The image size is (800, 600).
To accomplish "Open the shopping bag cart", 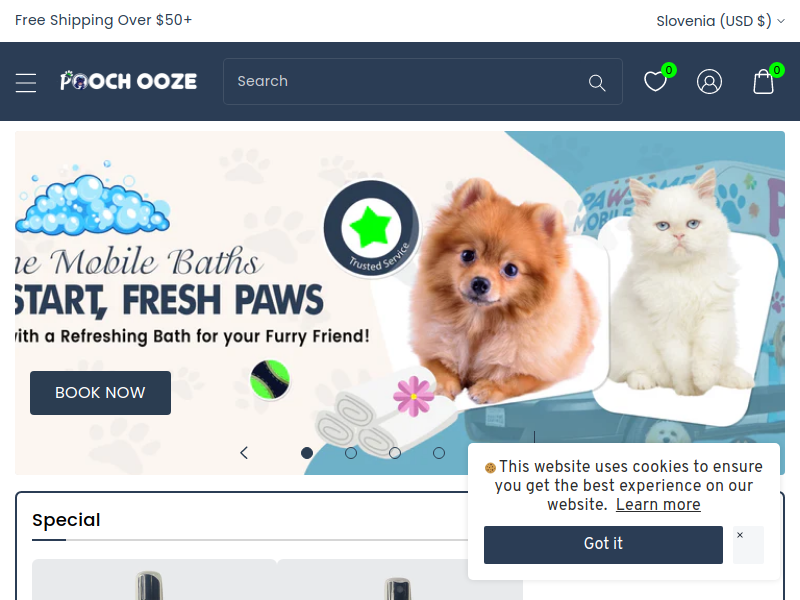I will (x=763, y=81).
